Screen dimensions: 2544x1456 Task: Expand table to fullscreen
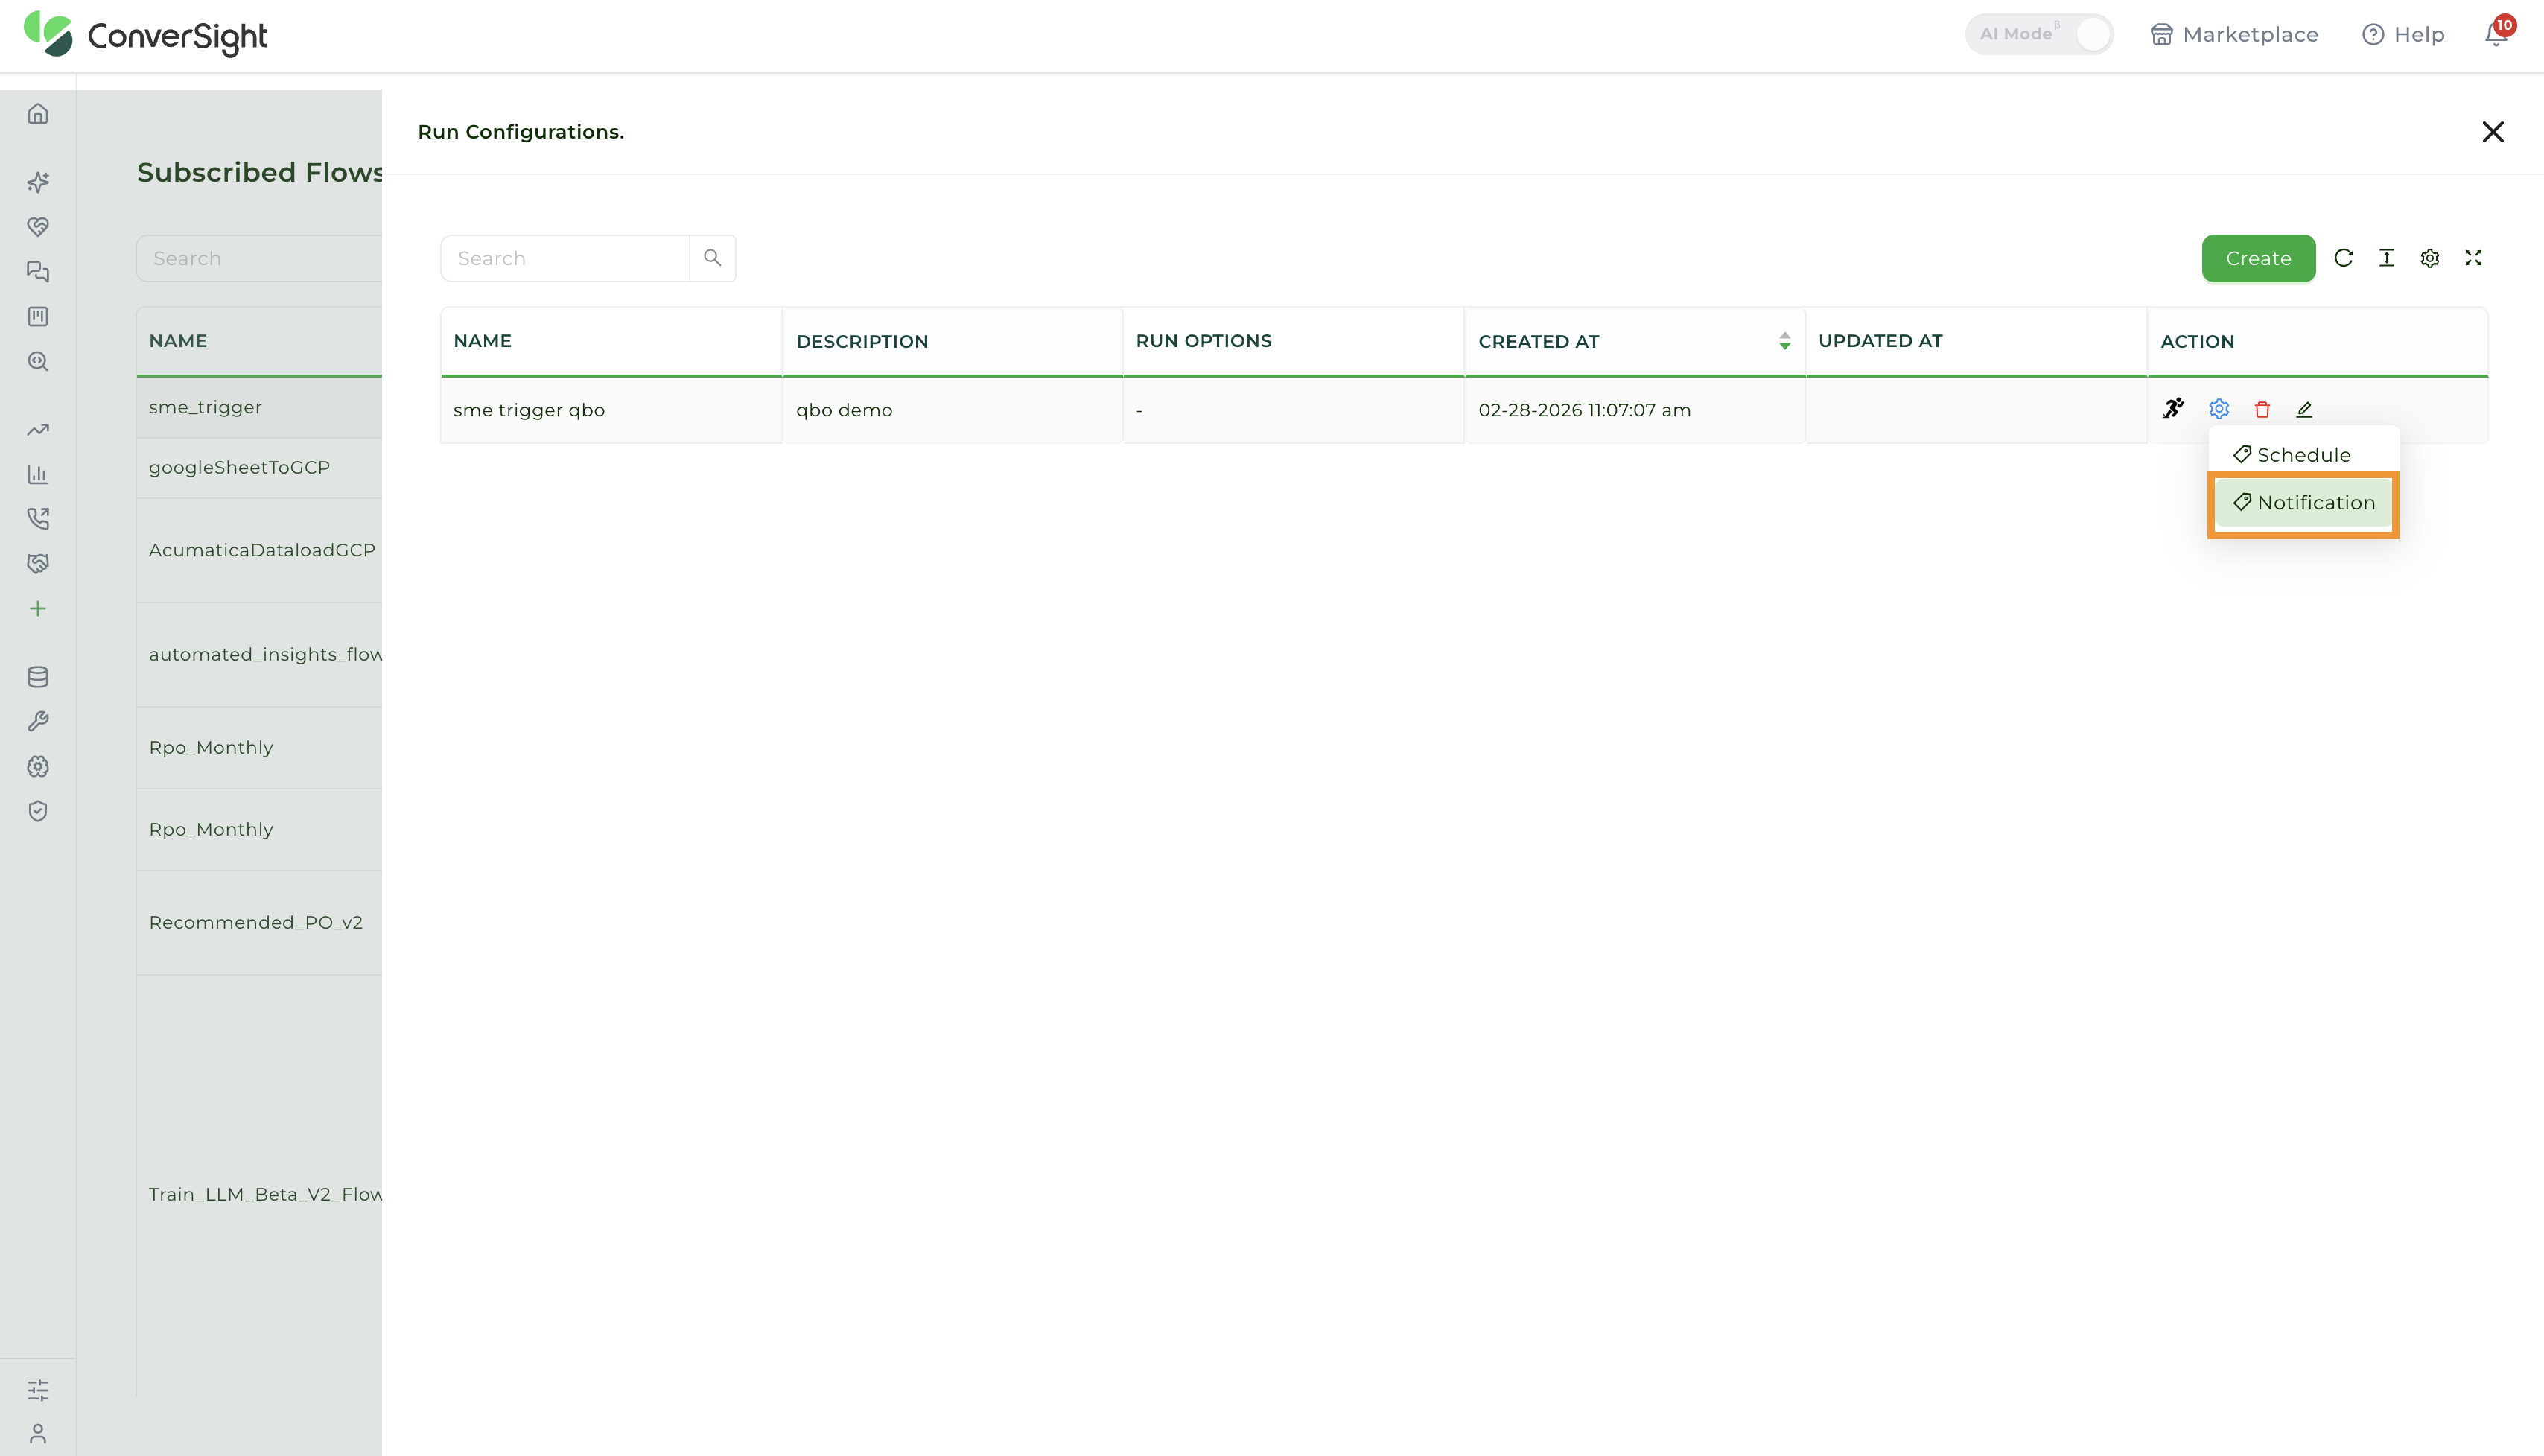(2473, 258)
